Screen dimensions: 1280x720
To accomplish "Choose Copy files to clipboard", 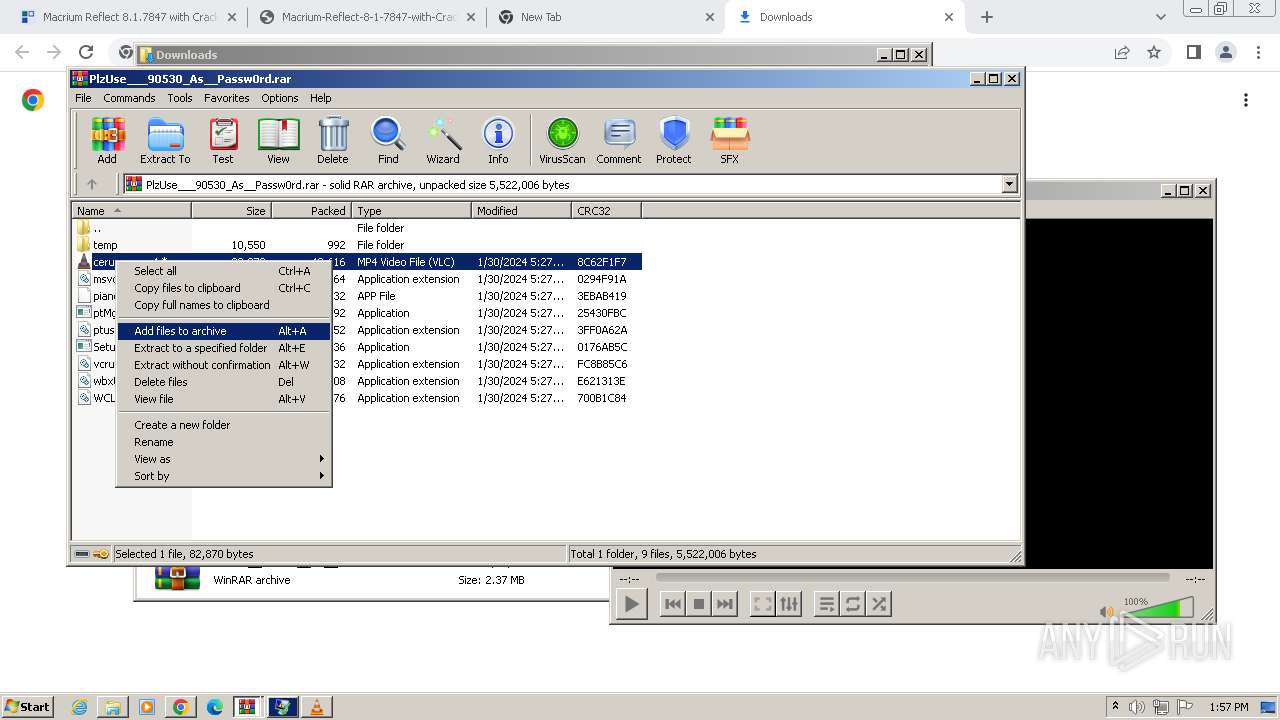I will pos(224,288).
